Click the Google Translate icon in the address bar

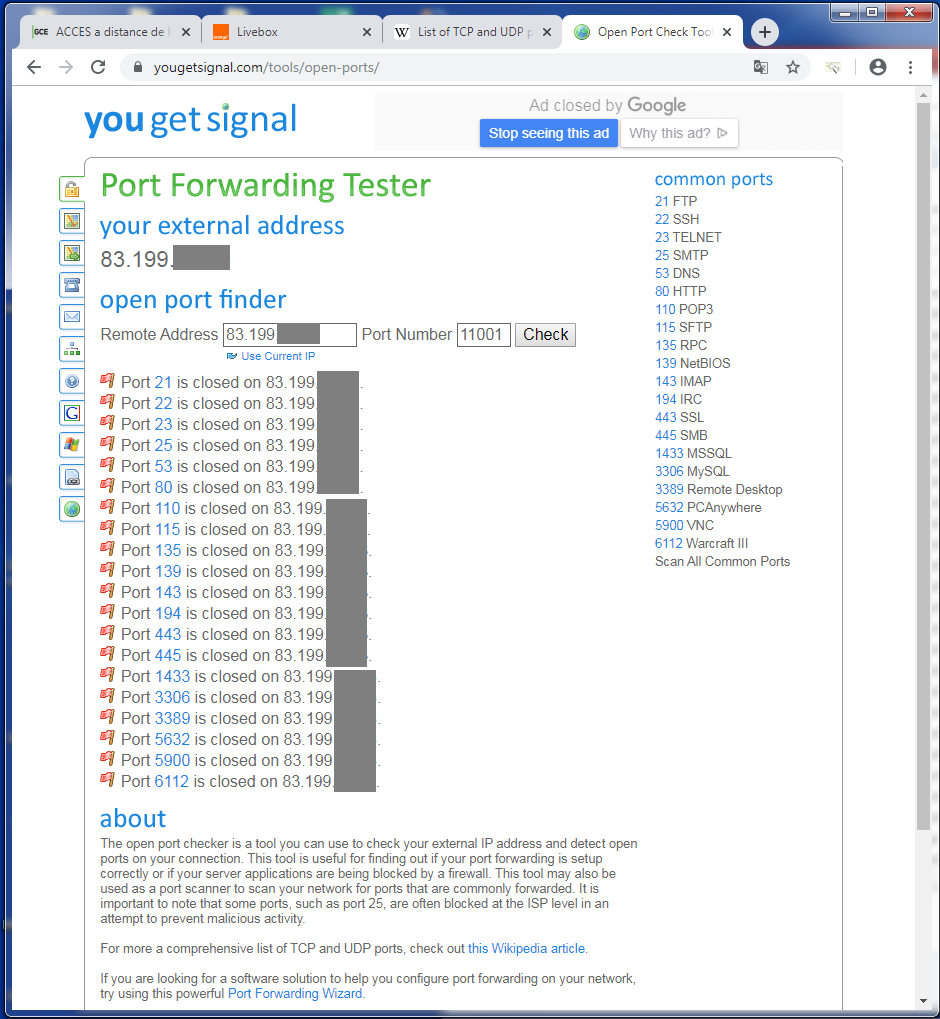[x=761, y=67]
